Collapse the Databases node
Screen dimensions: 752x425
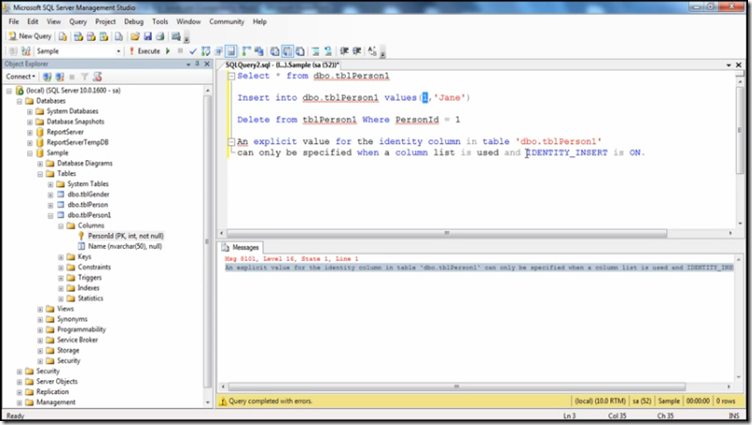(19, 101)
